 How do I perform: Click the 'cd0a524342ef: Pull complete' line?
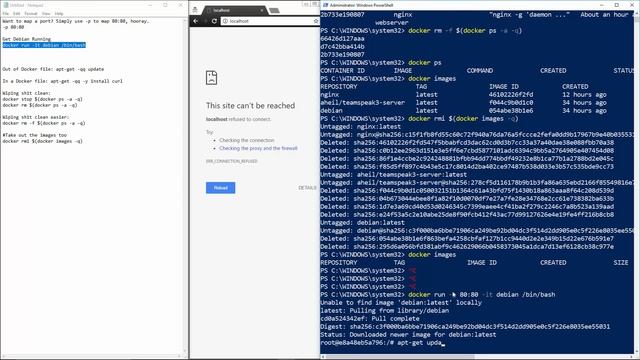click(x=370, y=318)
